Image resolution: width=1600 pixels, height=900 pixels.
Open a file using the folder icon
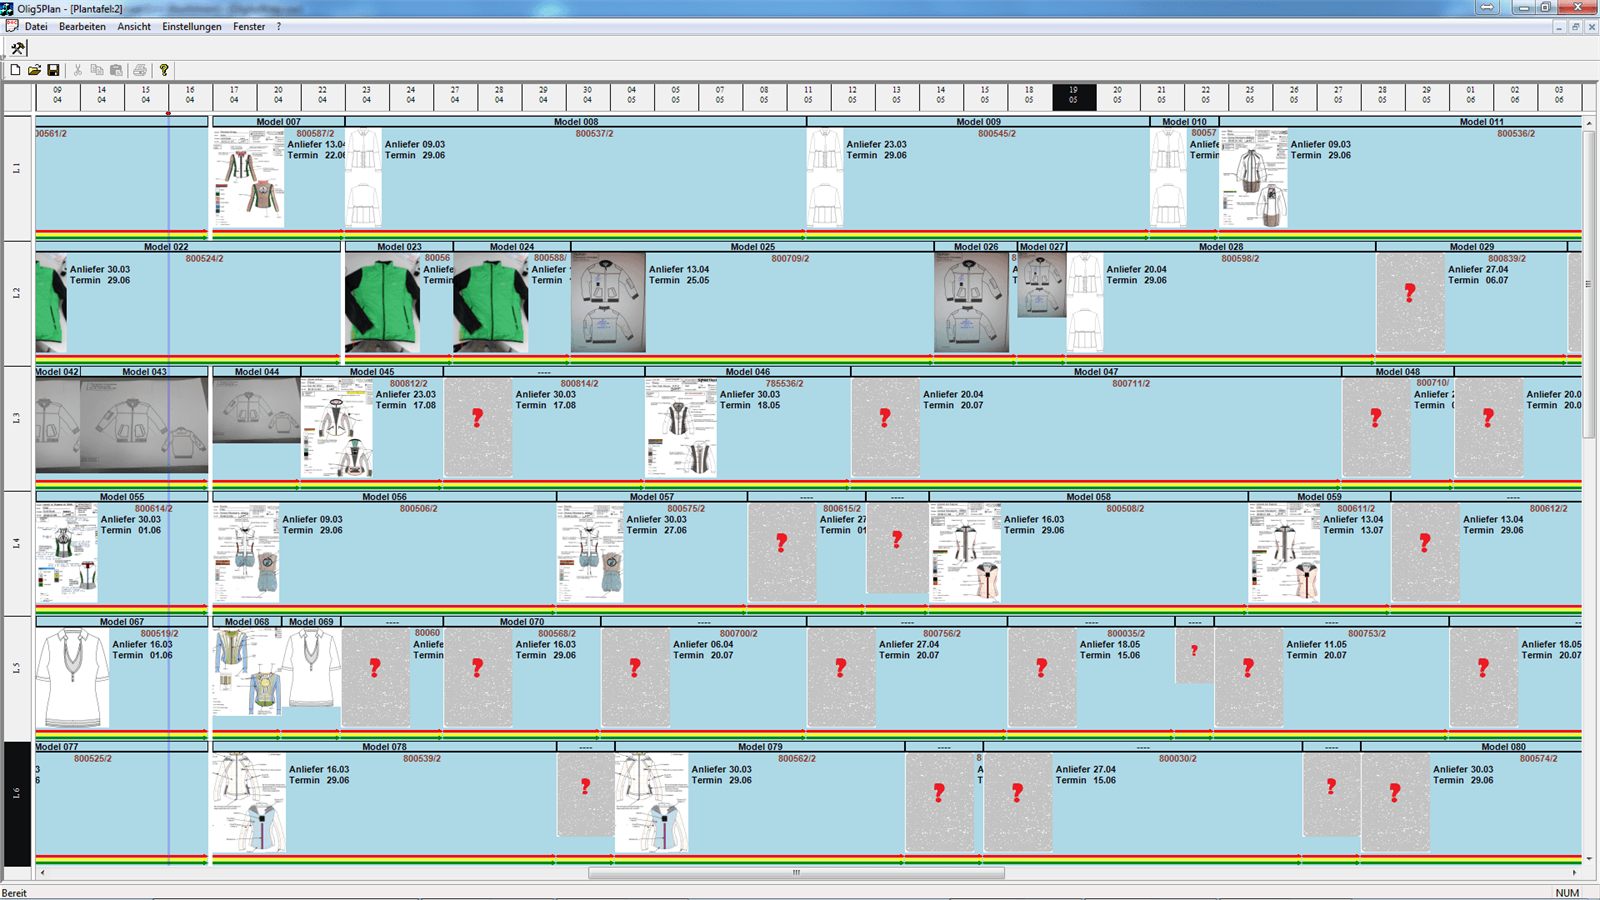pyautogui.click(x=34, y=70)
